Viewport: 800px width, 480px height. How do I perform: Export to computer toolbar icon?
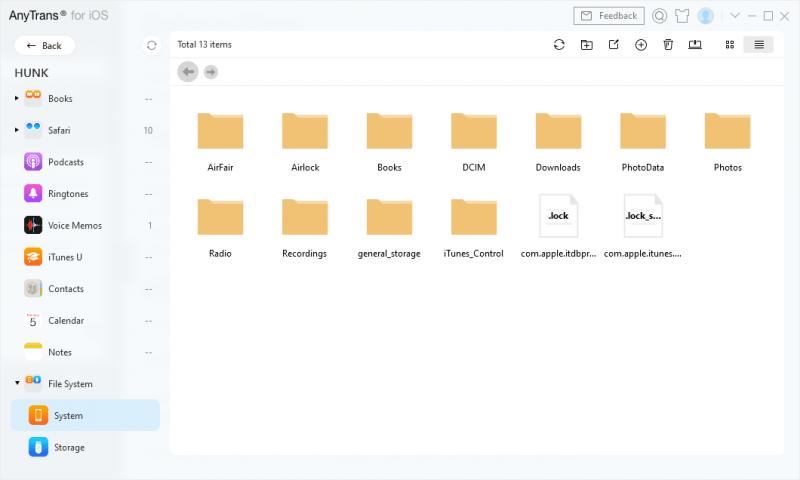695,45
